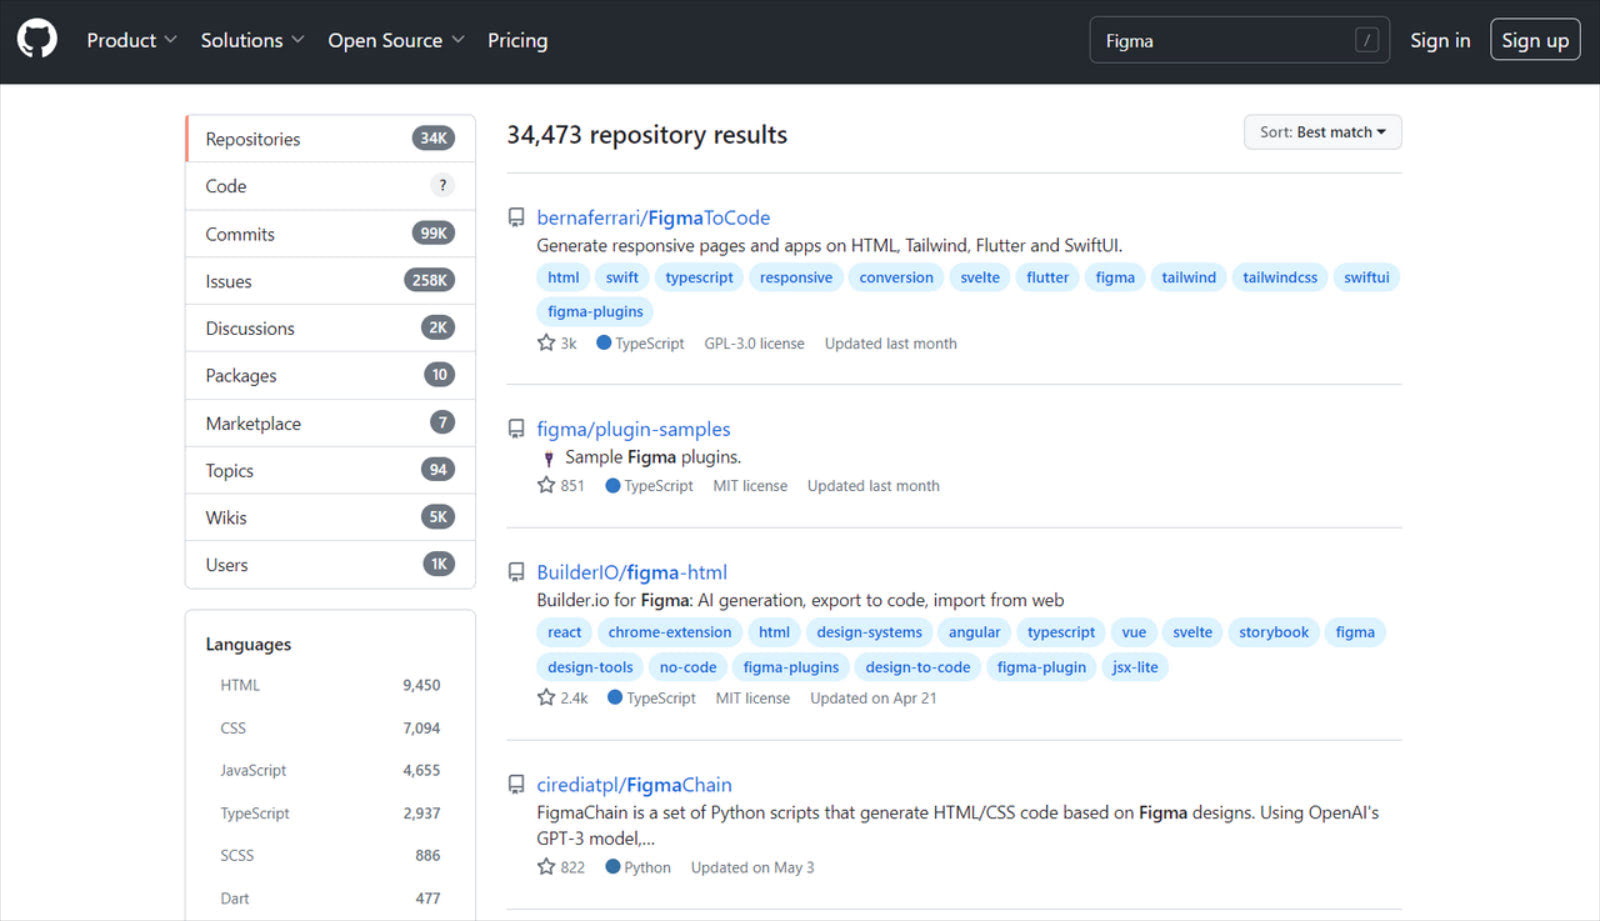Click the react topic tag
The image size is (1600, 921).
coord(564,632)
